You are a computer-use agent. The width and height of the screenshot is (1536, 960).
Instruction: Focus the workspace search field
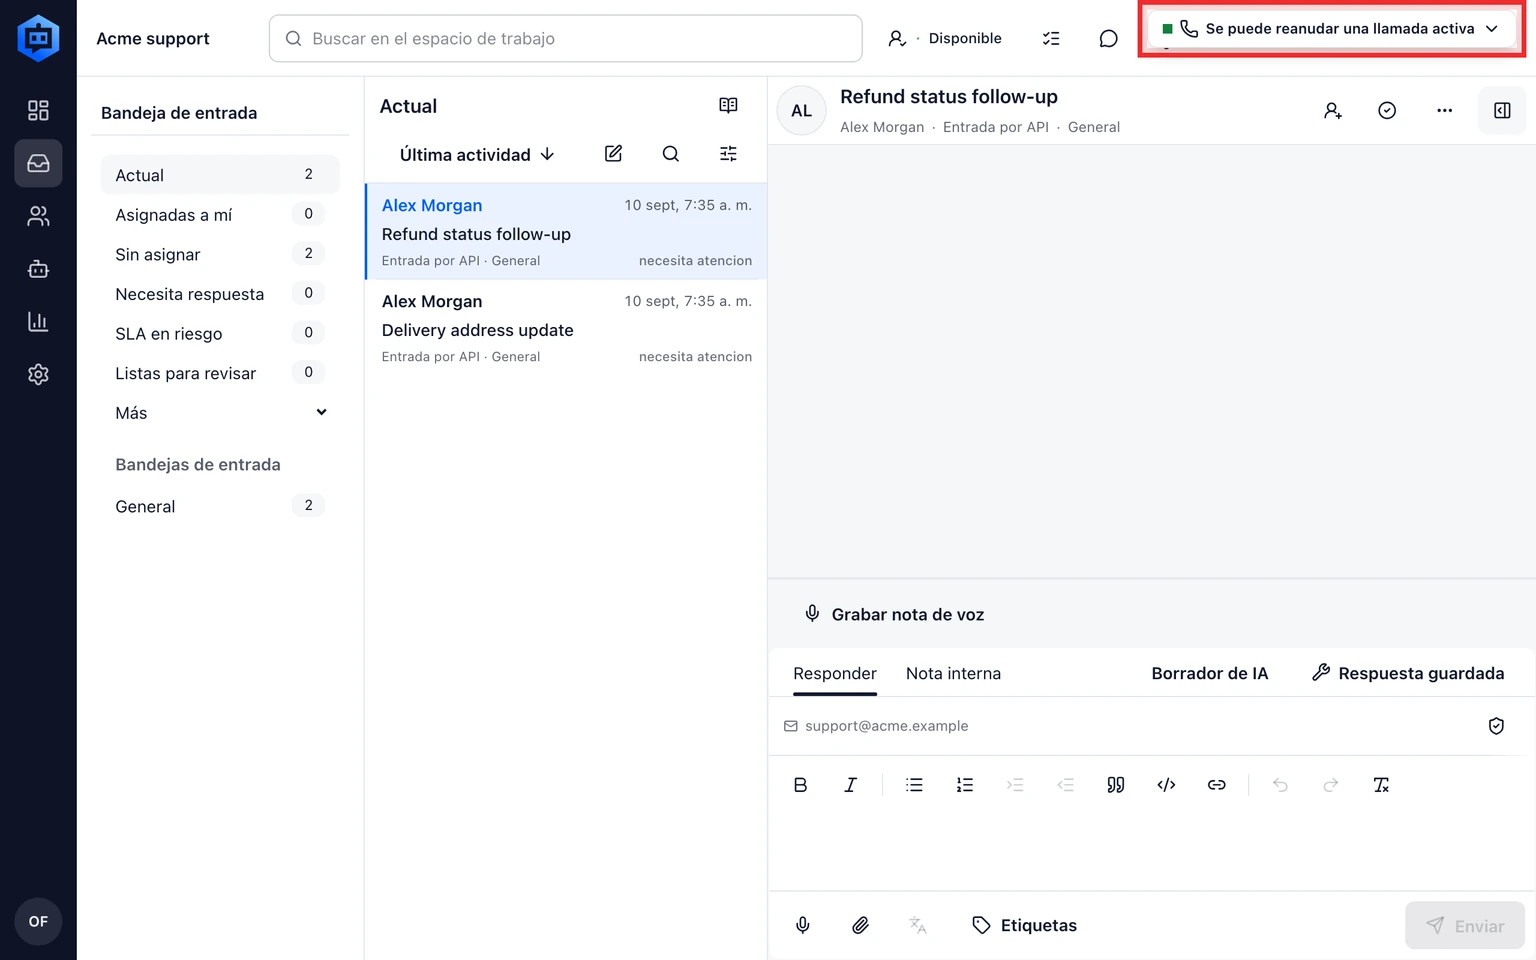(566, 38)
